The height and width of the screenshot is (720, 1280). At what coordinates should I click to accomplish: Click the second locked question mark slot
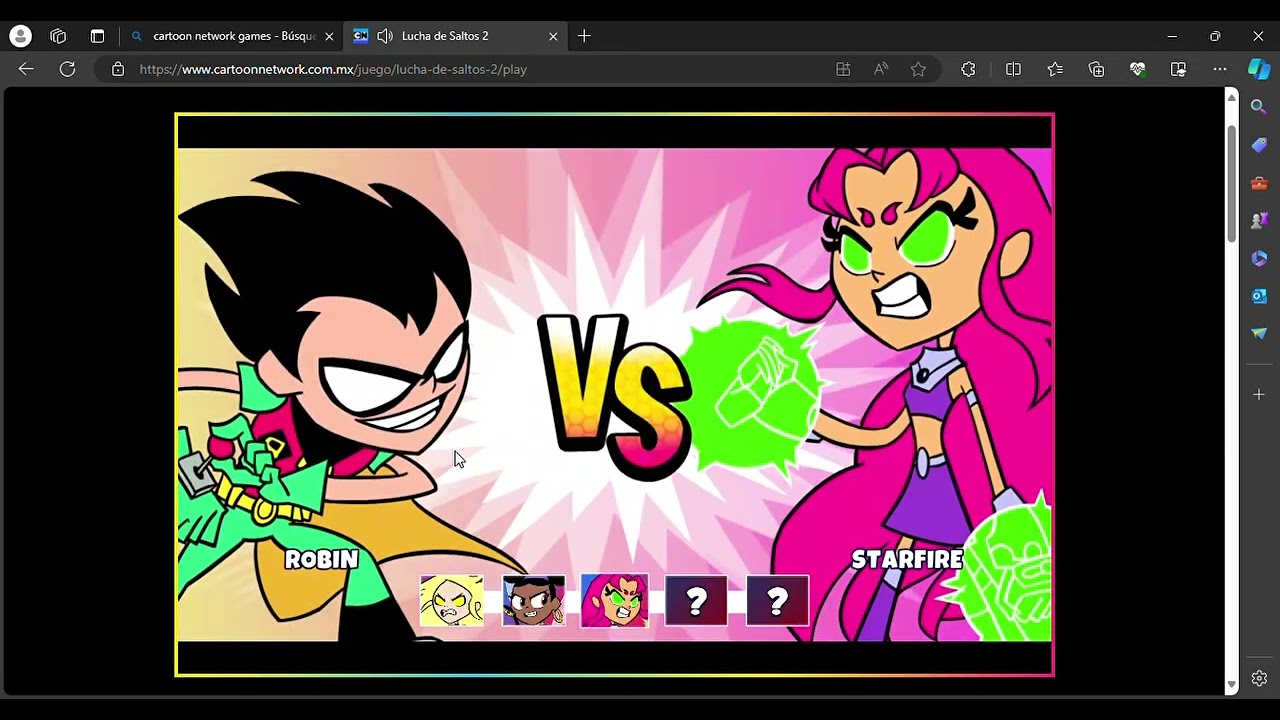(777, 600)
